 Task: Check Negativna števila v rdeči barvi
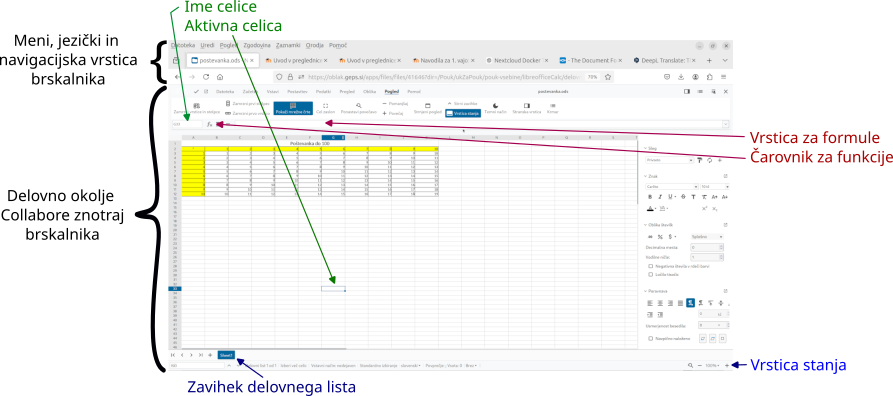point(651,266)
